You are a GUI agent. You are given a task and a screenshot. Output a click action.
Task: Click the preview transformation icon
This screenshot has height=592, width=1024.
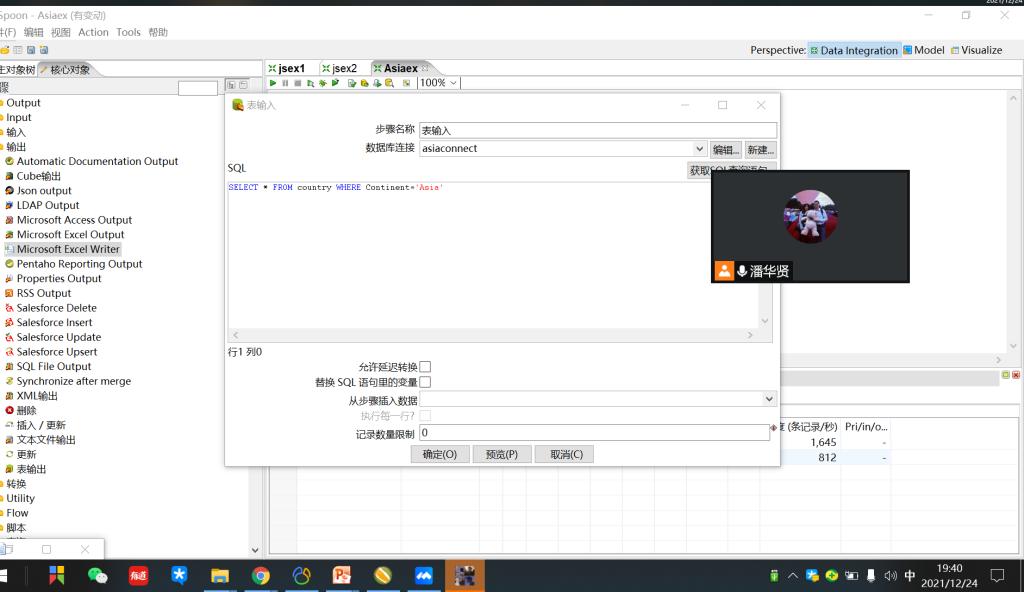coord(310,83)
